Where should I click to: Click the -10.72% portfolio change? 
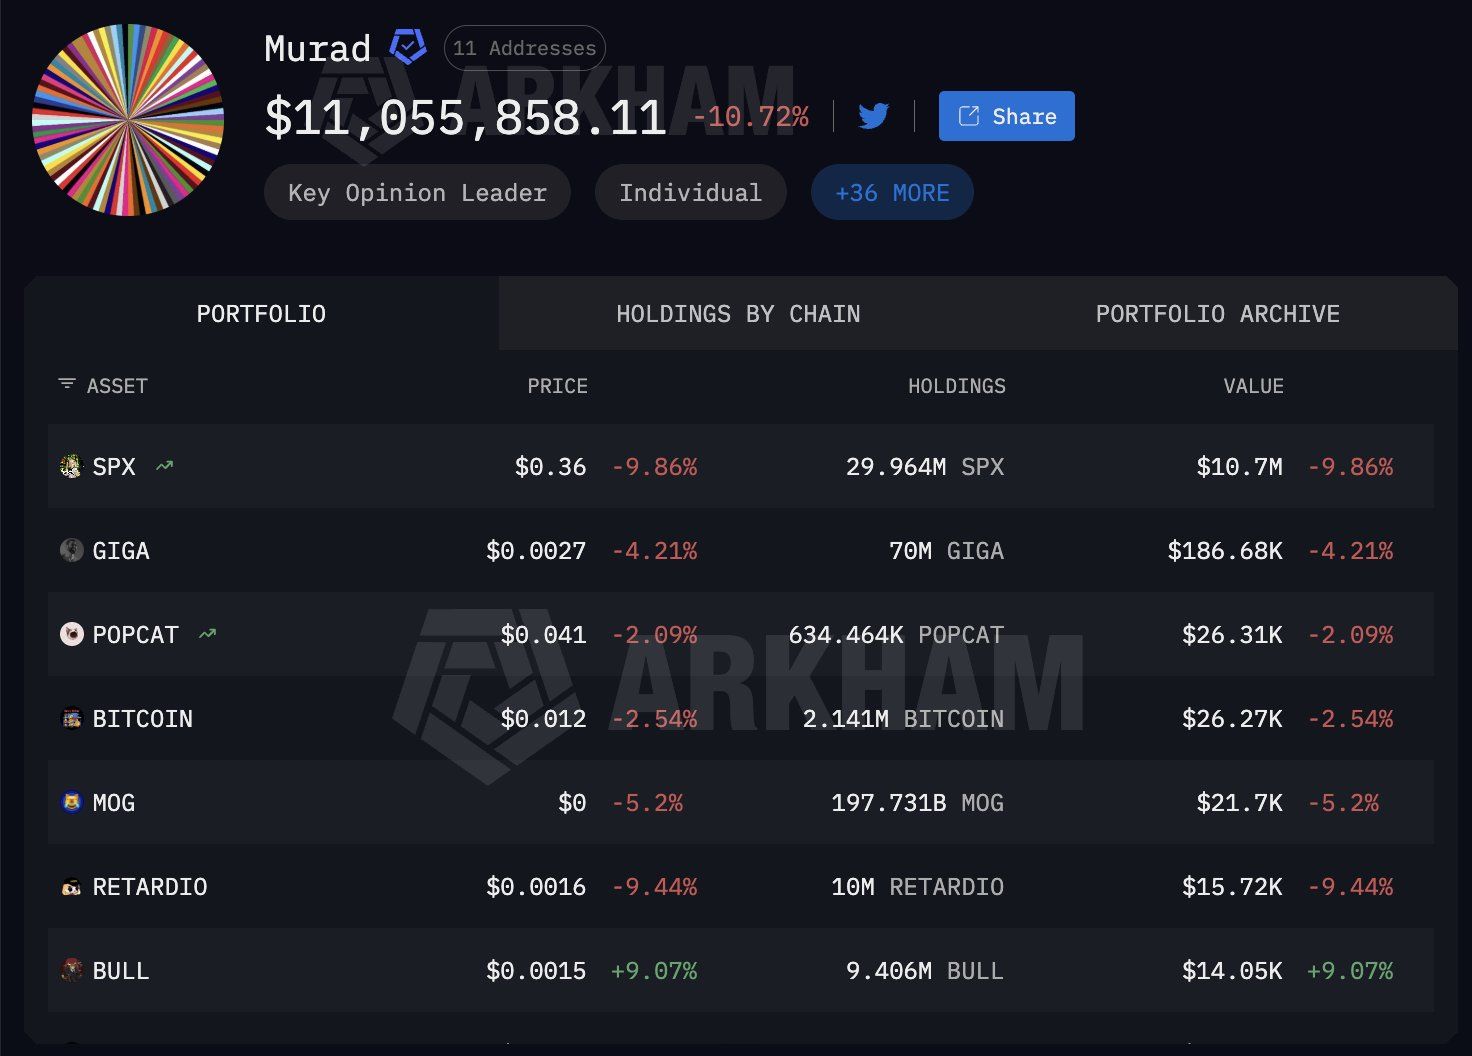[x=751, y=117]
